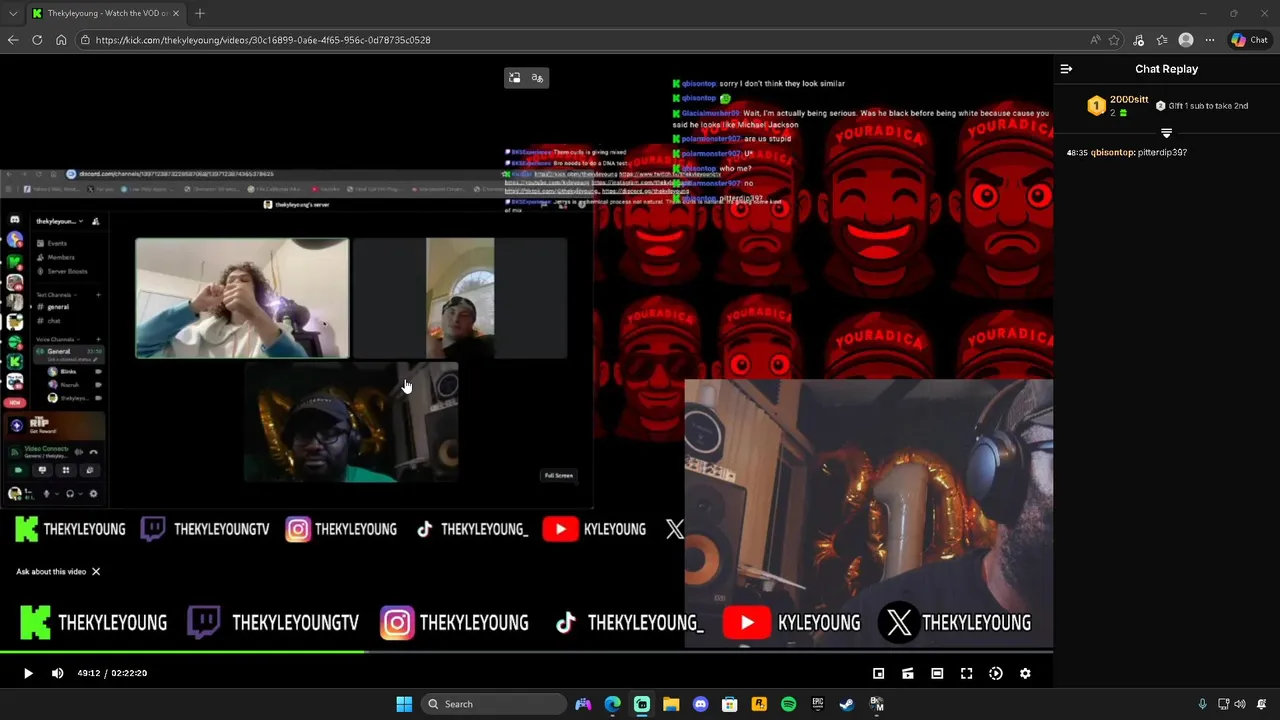Click the curly-haired person's Discord camera tile

[242, 298]
